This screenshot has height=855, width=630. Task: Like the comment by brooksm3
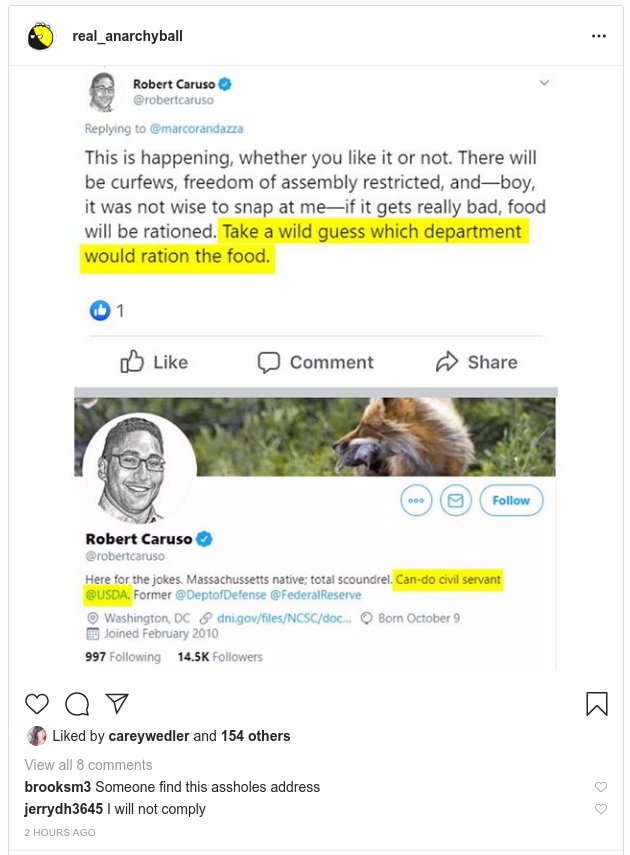[x=600, y=787]
